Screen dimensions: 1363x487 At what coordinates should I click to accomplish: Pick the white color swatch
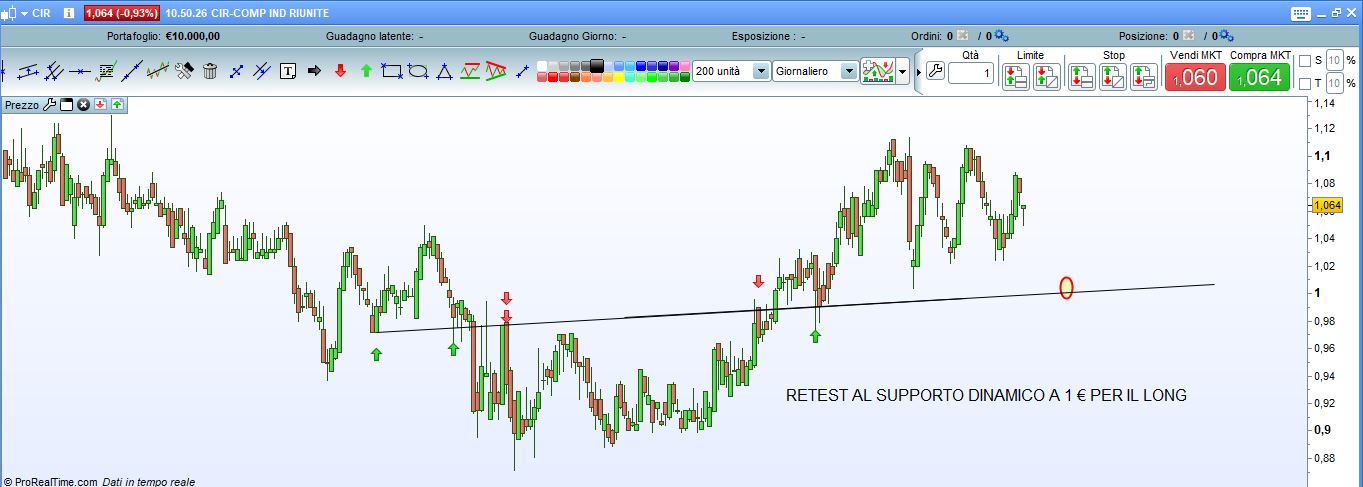(542, 66)
